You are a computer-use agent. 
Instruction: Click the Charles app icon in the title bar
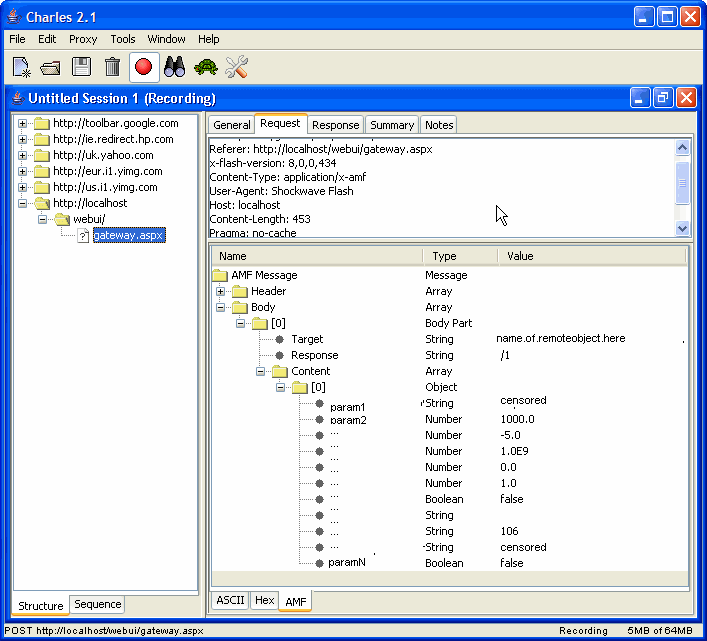tap(14, 17)
